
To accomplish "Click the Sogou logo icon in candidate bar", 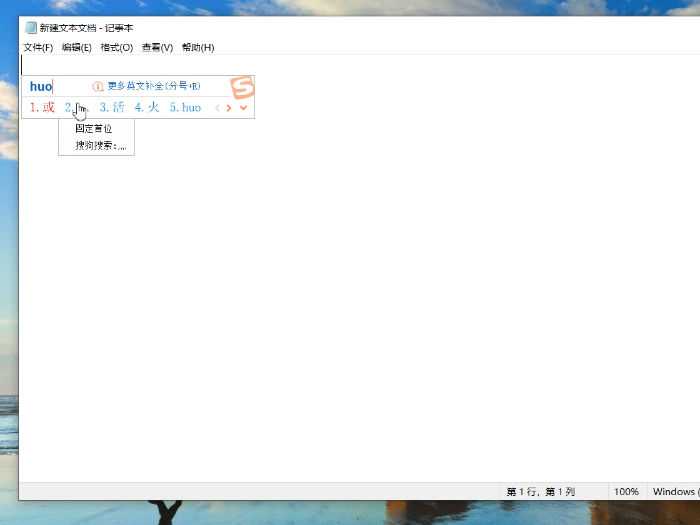I will (242, 87).
